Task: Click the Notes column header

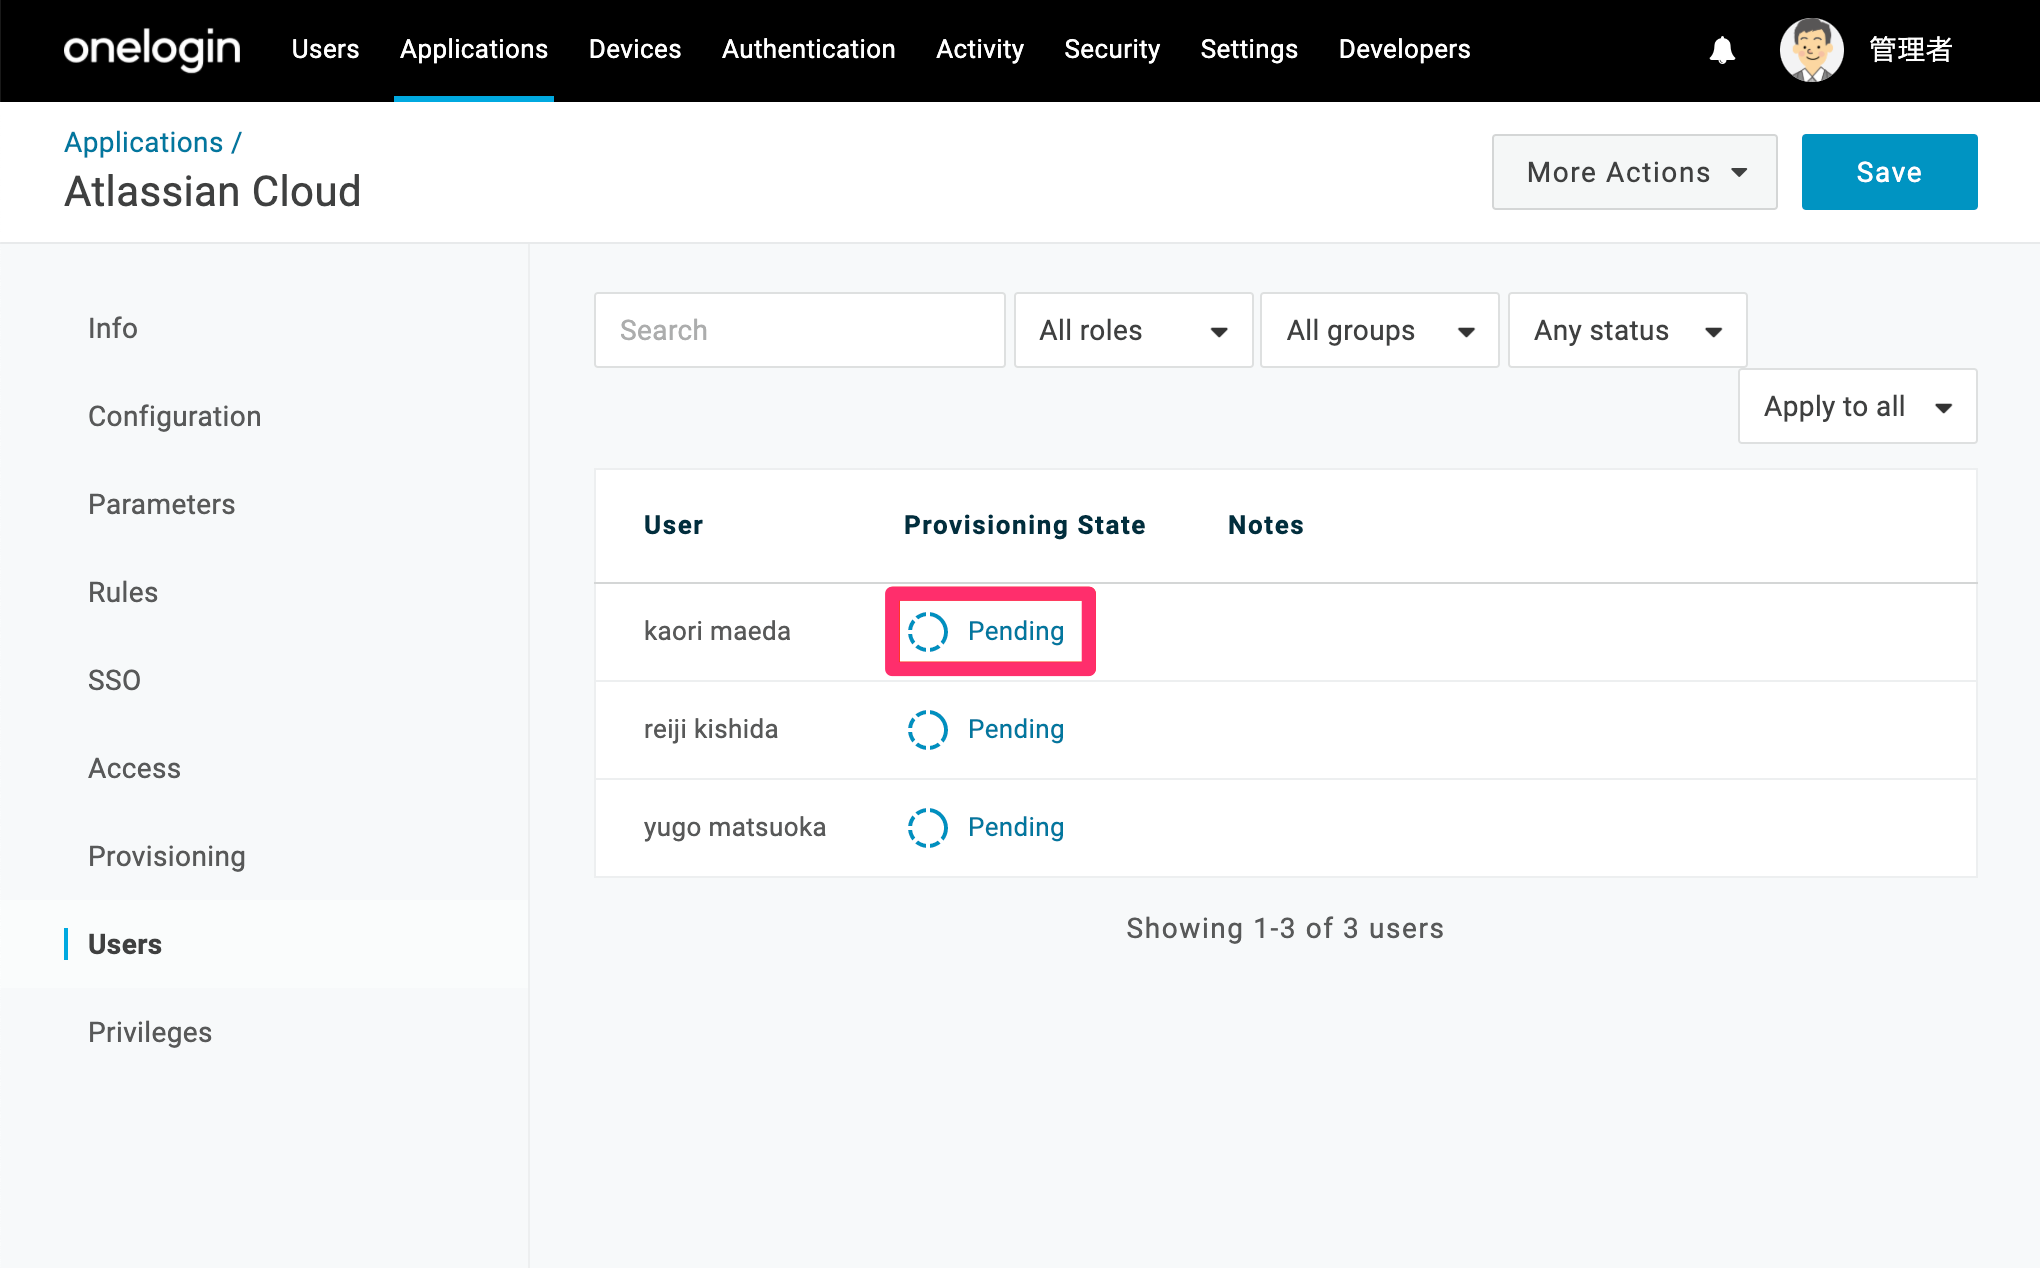Action: click(x=1266, y=525)
